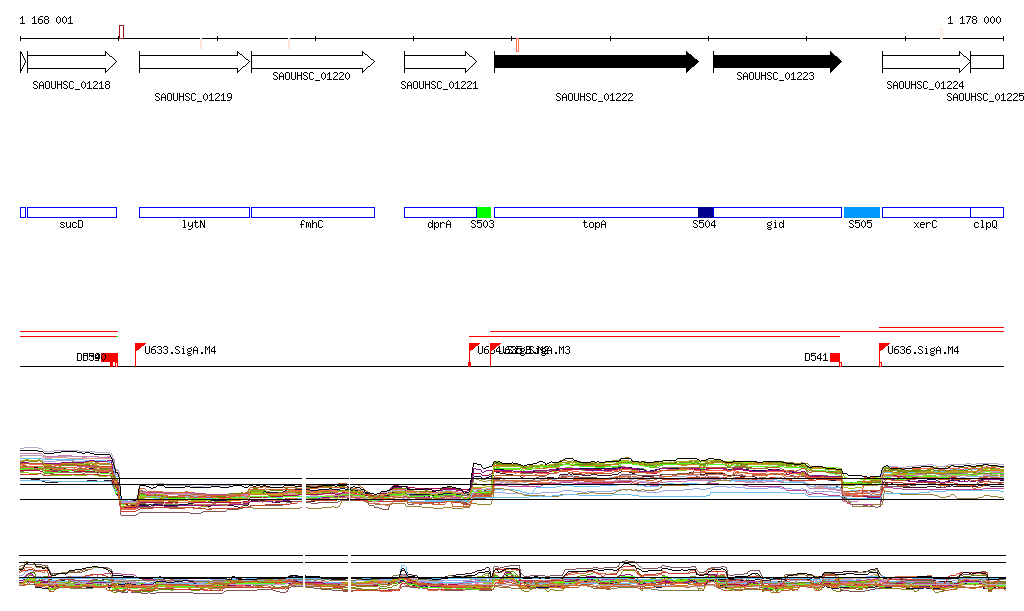
Task: Click the U633.SigA.M4 promoter flag
Action: pos(140,348)
